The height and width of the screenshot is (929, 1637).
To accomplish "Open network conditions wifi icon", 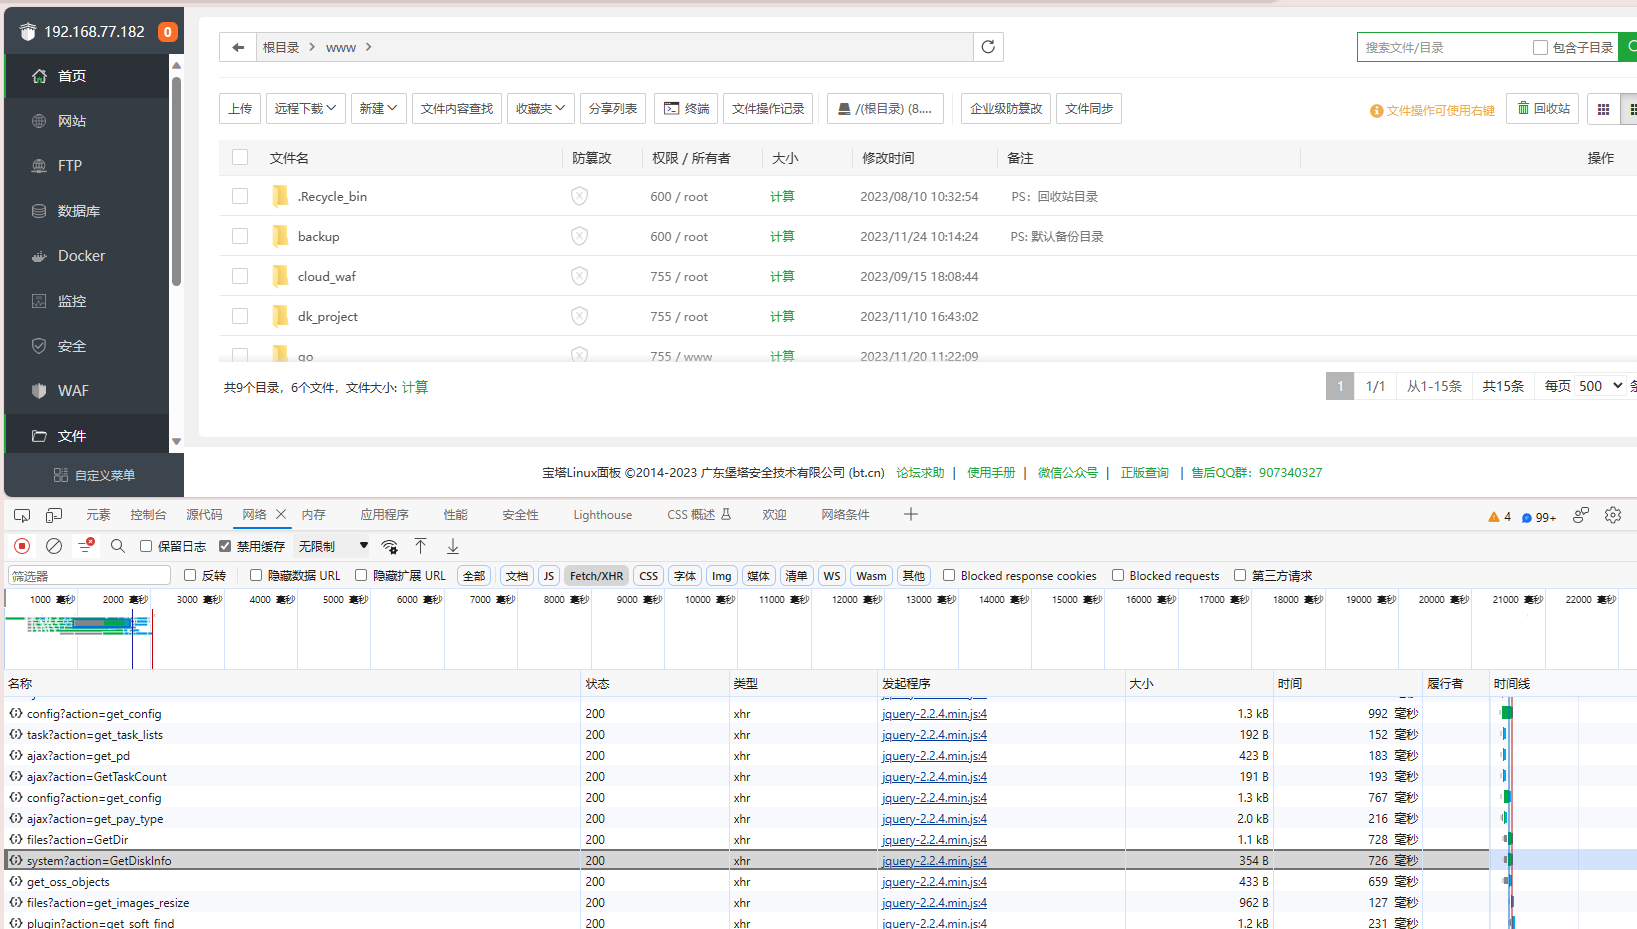I will click(x=390, y=546).
